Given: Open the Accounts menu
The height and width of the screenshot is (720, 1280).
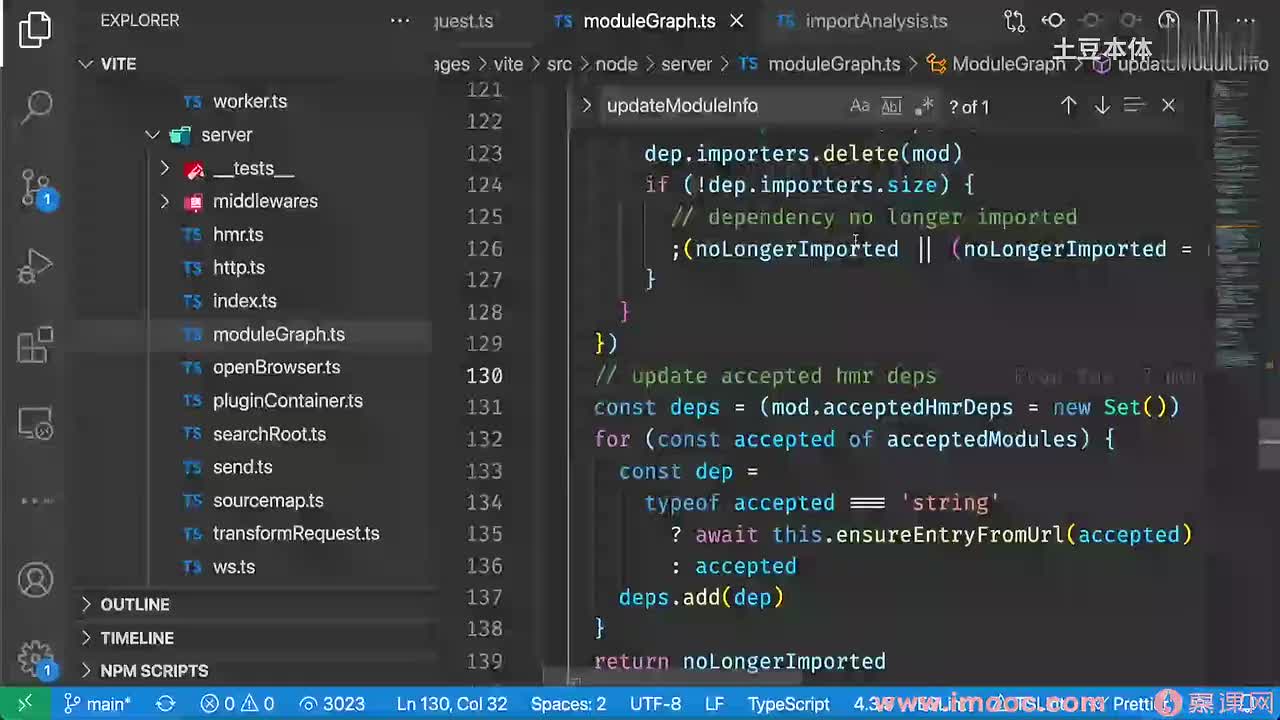Looking at the screenshot, I should pyautogui.click(x=36, y=580).
